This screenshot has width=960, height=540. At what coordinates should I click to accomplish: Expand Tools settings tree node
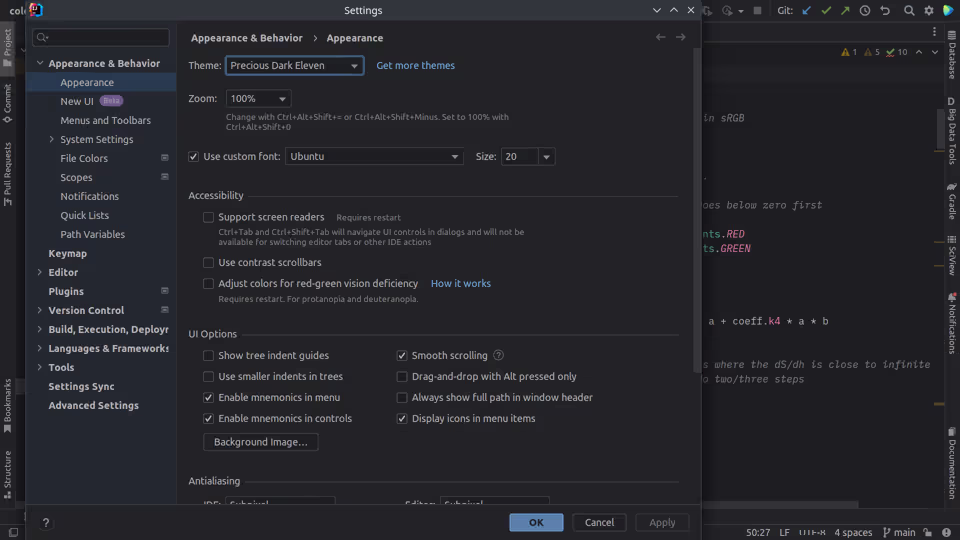pos(40,367)
